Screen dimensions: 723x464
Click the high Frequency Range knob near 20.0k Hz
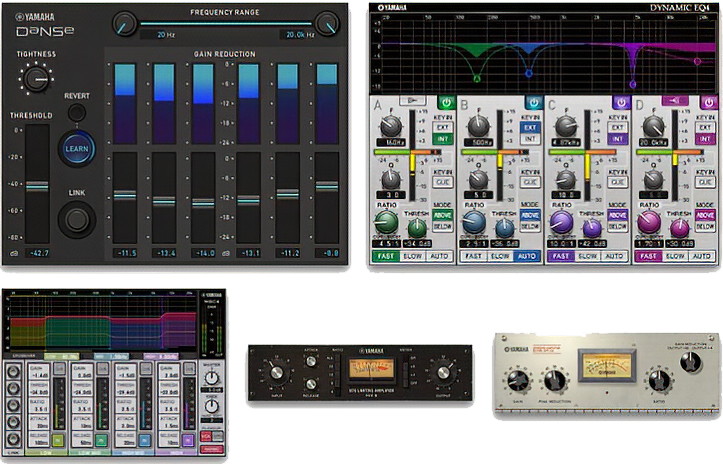click(326, 23)
